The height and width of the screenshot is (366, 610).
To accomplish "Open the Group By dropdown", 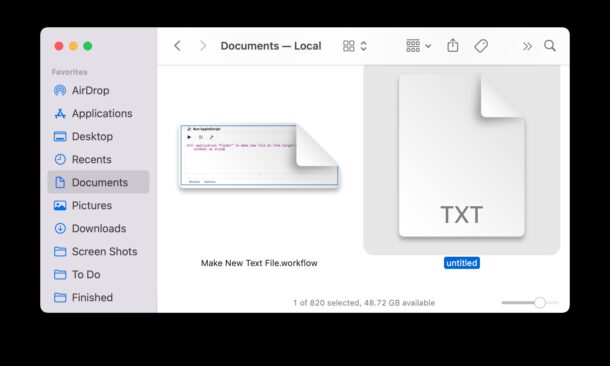I will 419,46.
